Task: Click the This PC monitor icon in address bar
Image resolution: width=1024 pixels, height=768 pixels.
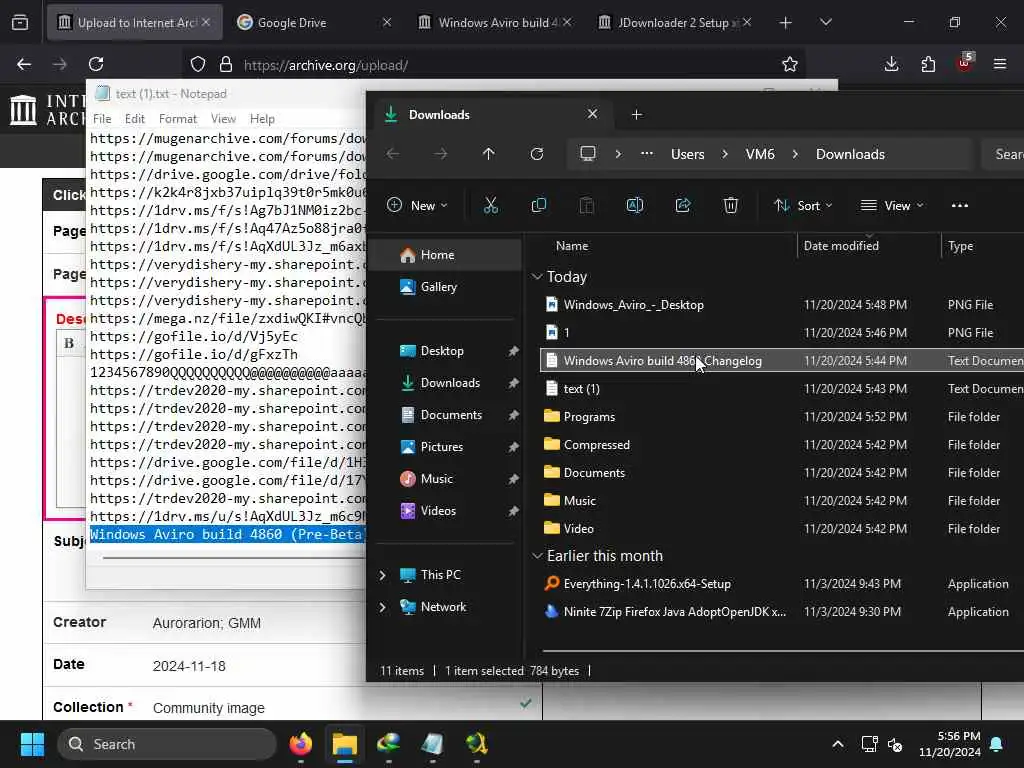Action: click(588, 154)
